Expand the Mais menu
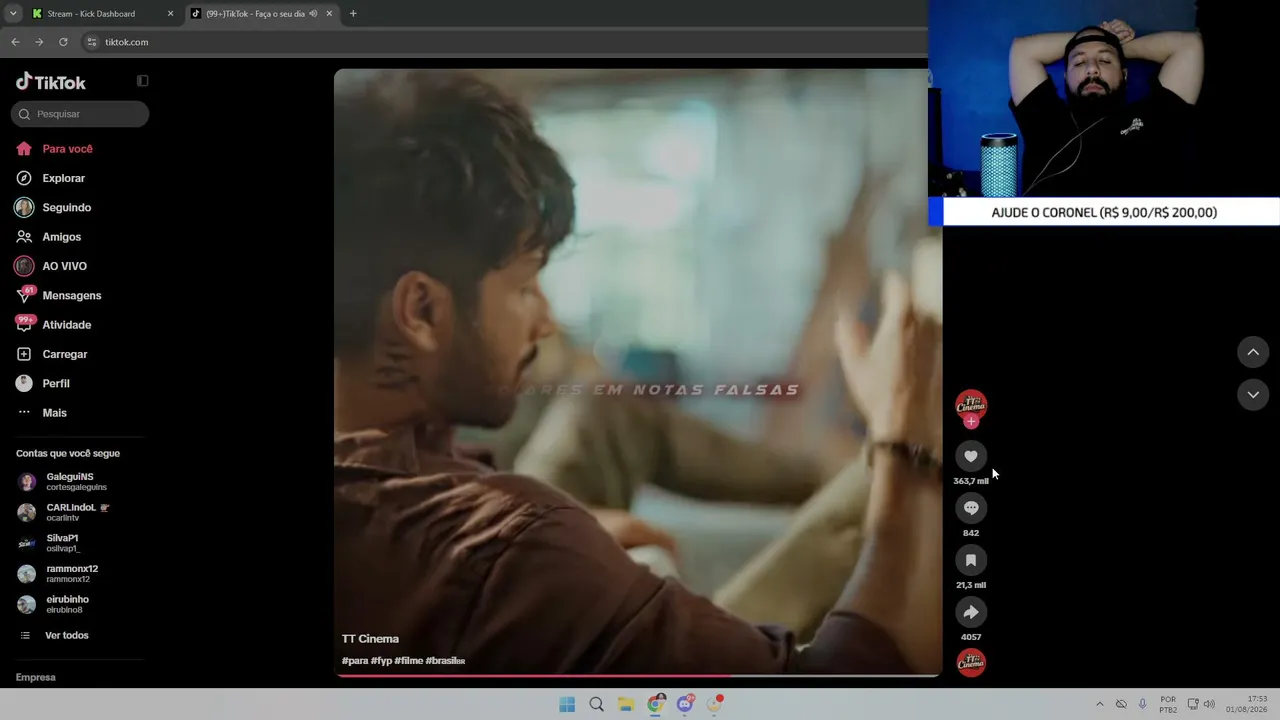This screenshot has height=720, width=1280. (x=54, y=413)
